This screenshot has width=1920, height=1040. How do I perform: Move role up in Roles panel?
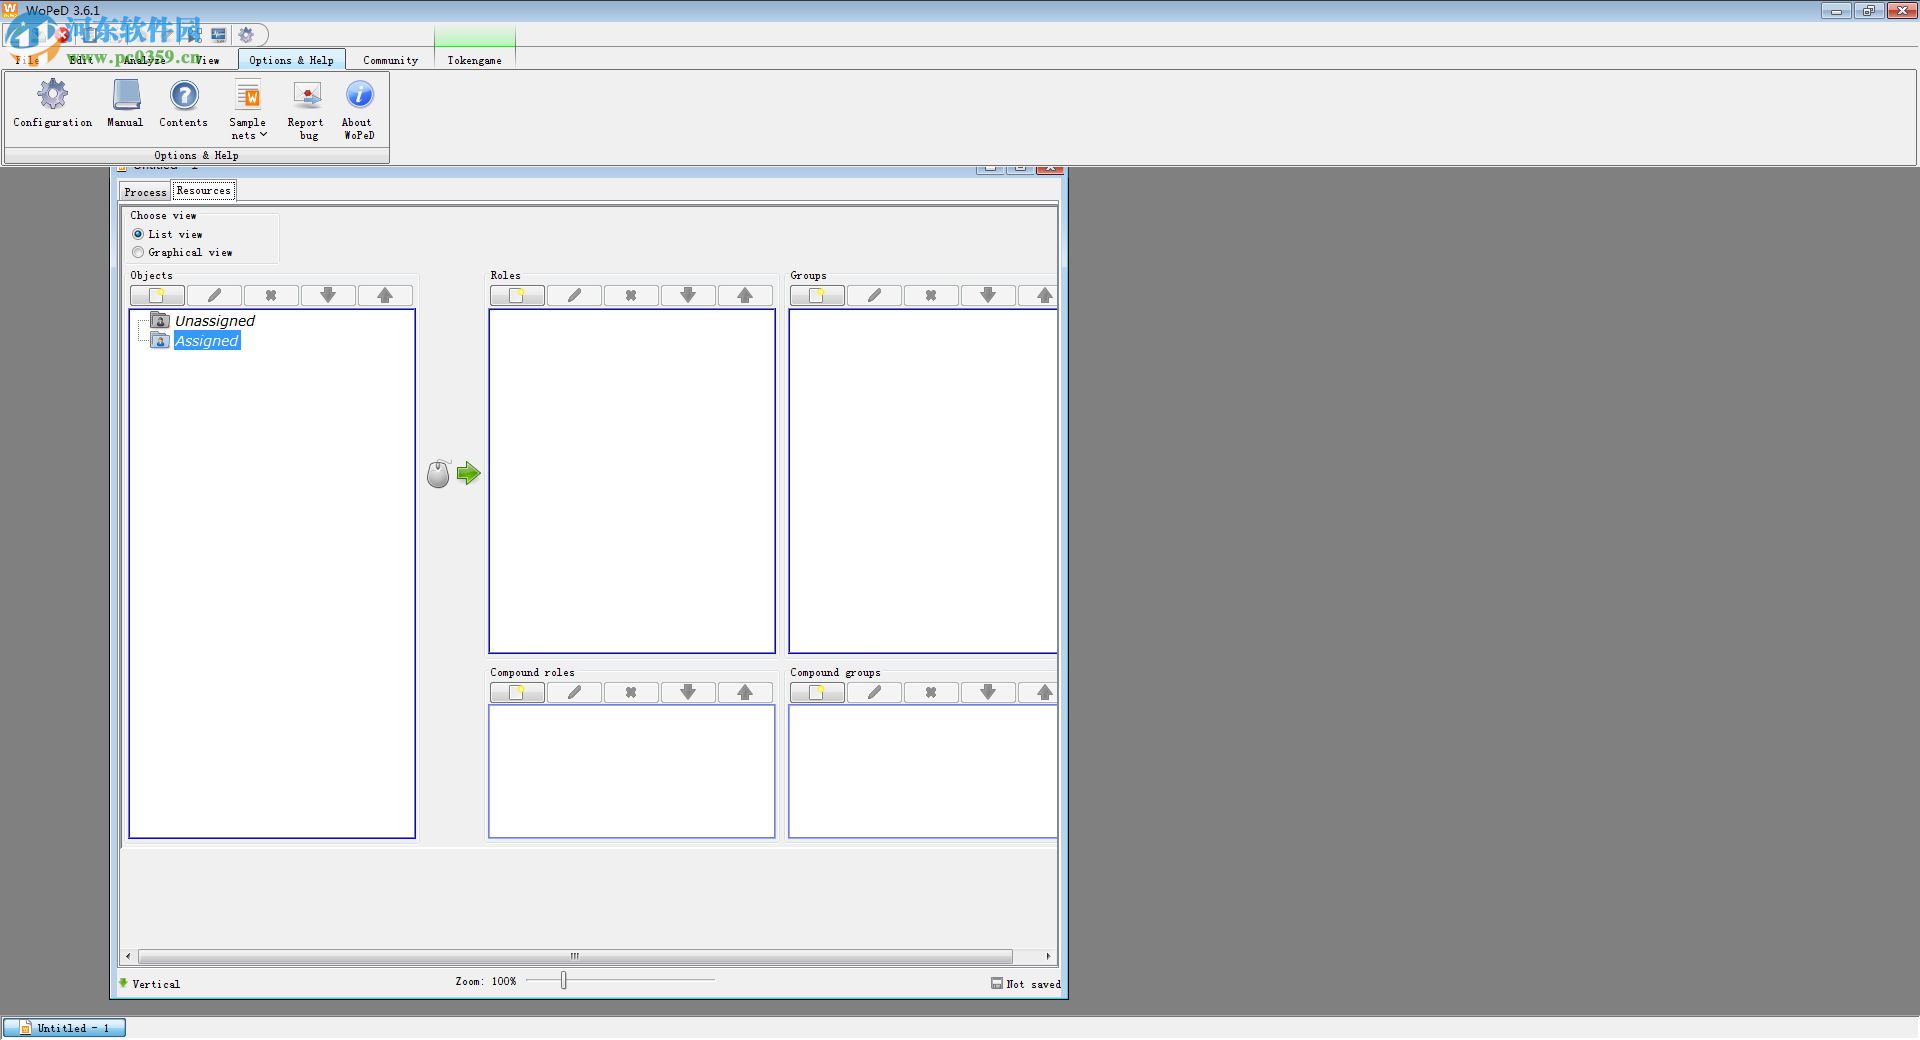tap(745, 295)
